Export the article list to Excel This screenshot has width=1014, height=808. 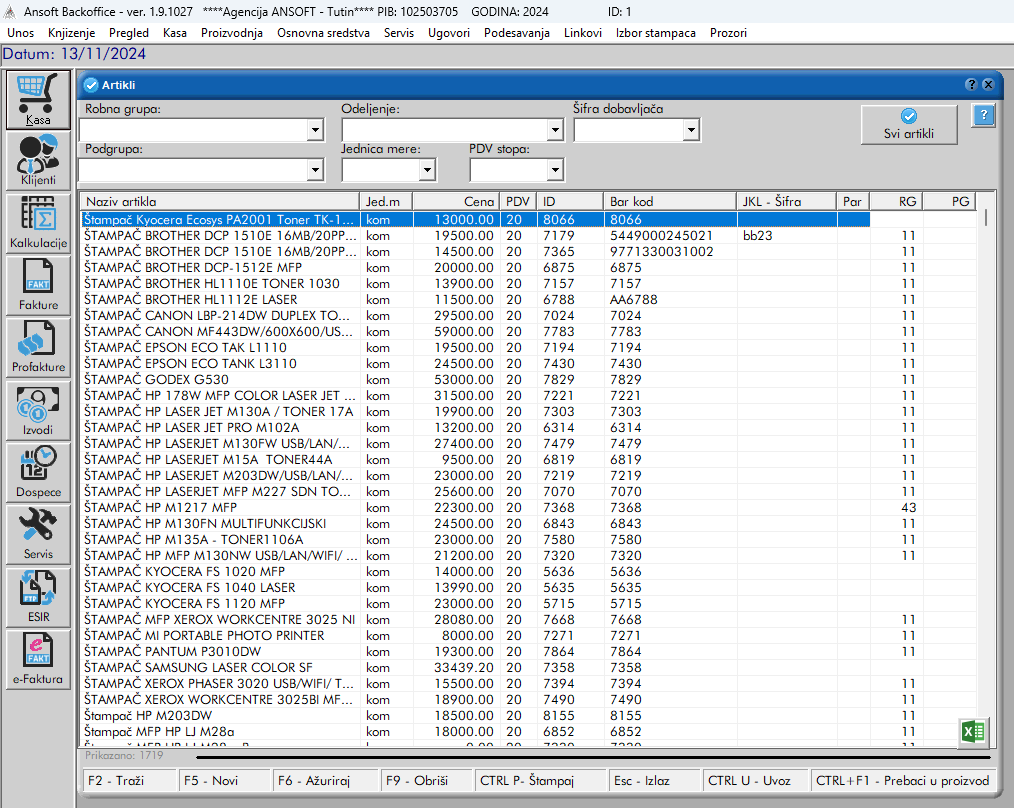pyautogui.click(x=973, y=732)
